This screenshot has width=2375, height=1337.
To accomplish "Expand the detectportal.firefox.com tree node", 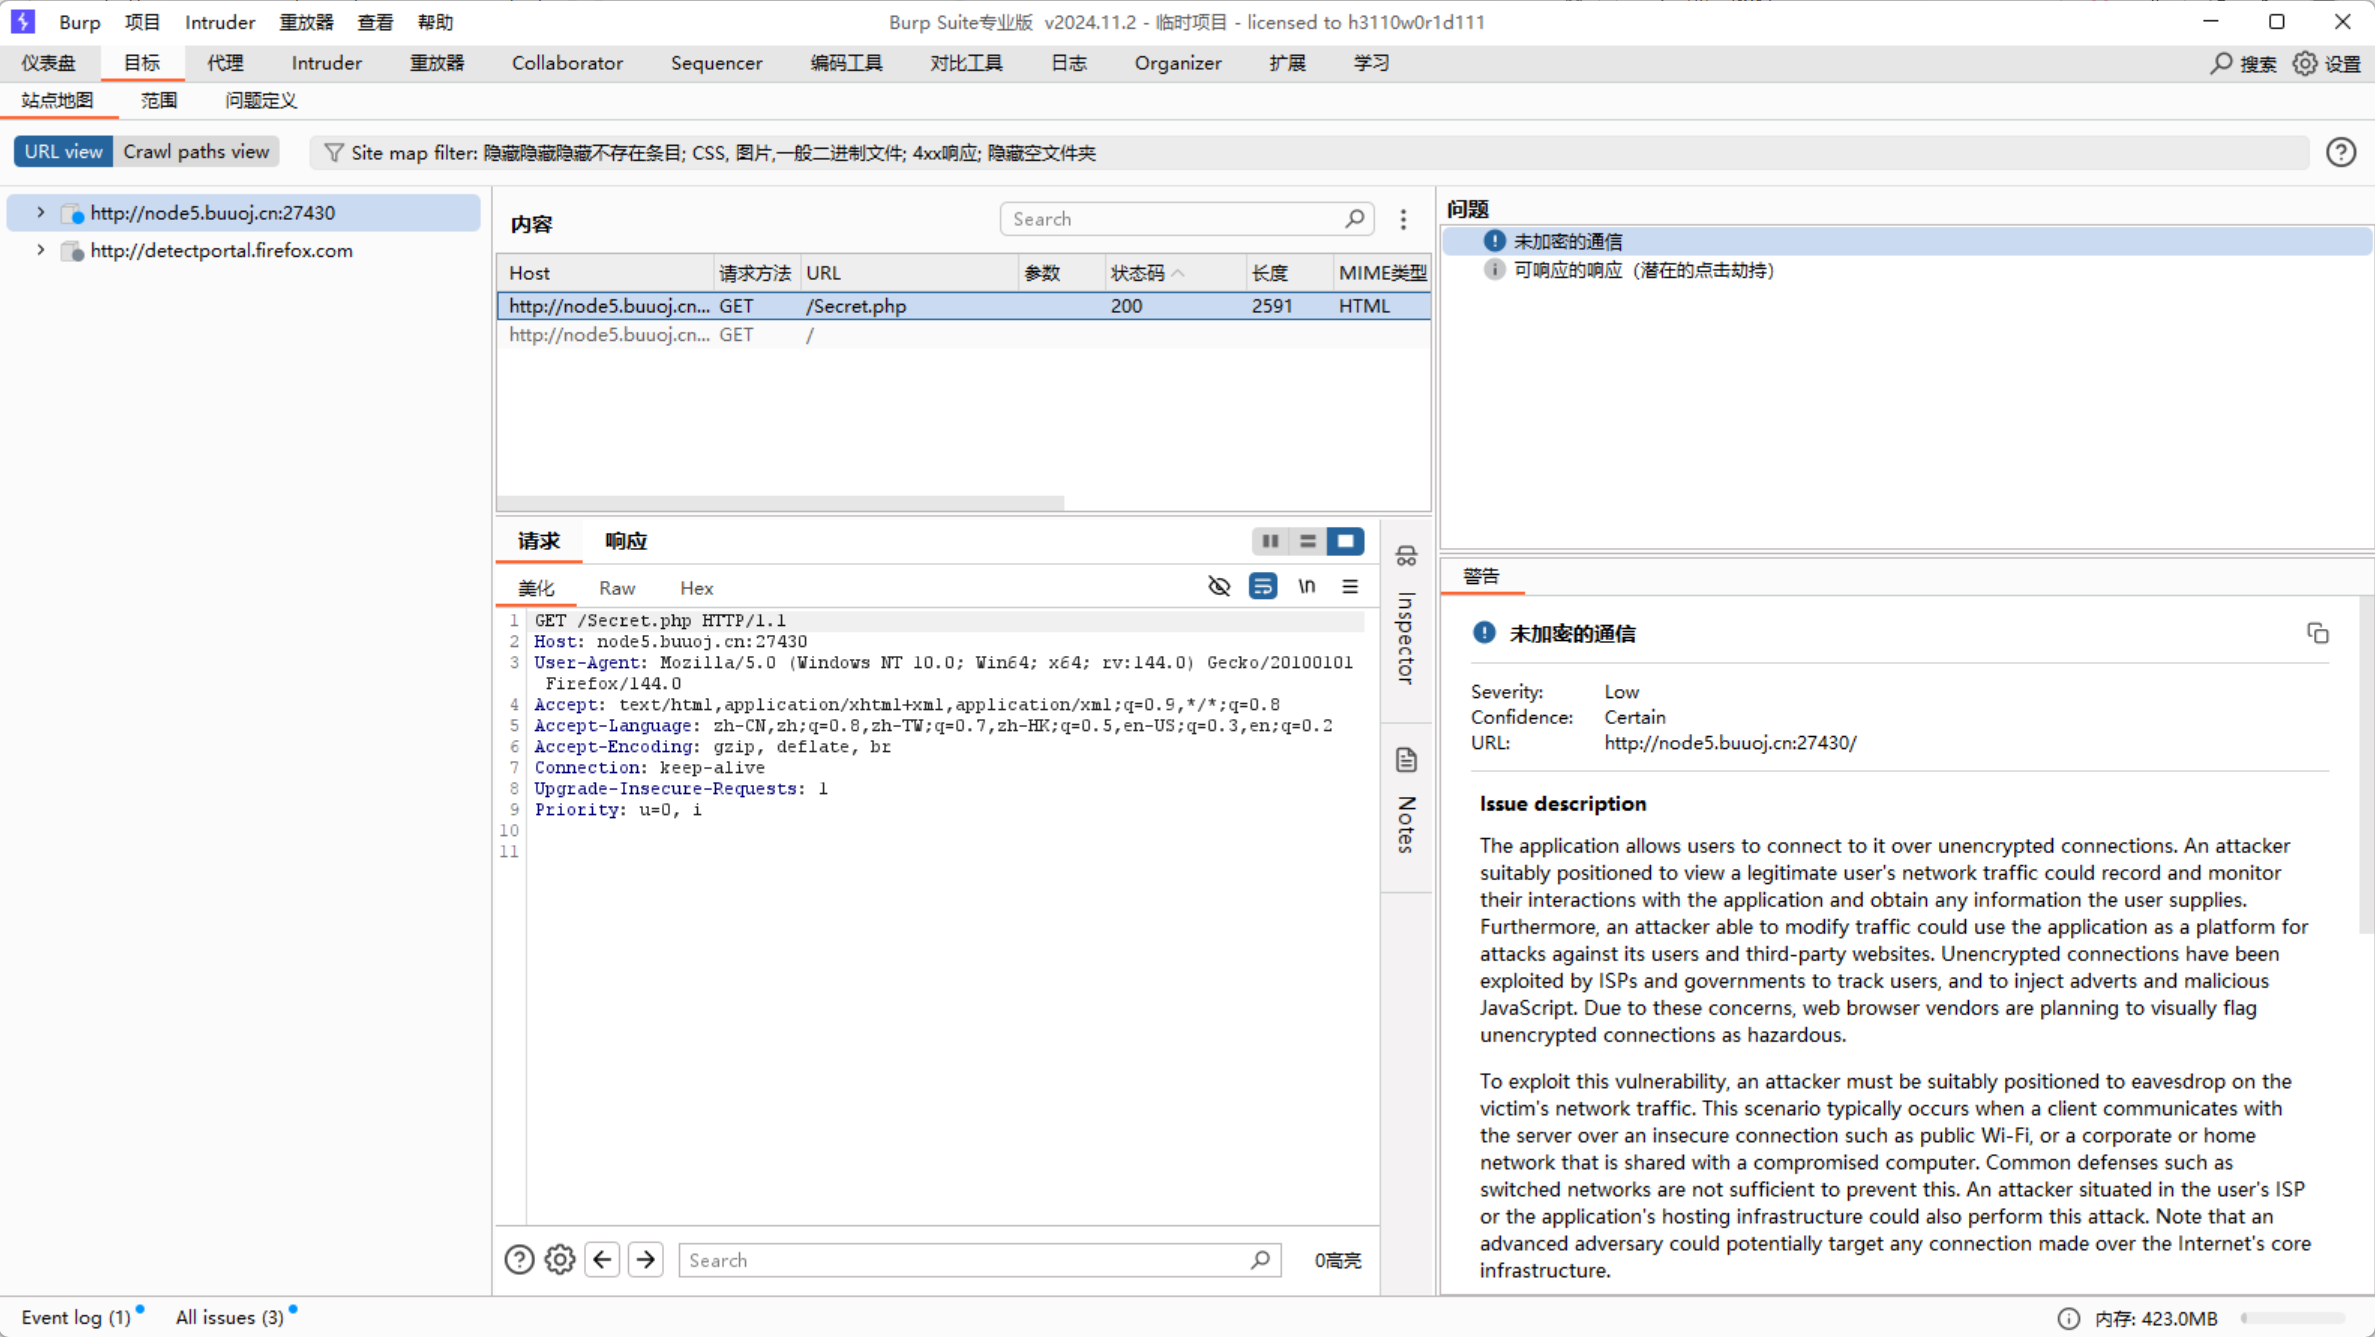I will [x=41, y=250].
